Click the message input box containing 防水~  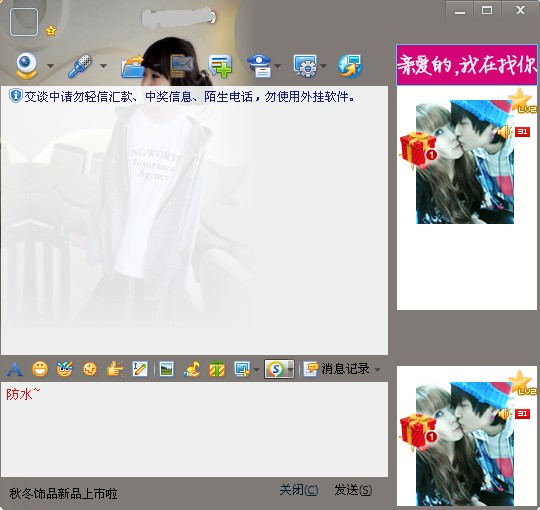tap(194, 429)
